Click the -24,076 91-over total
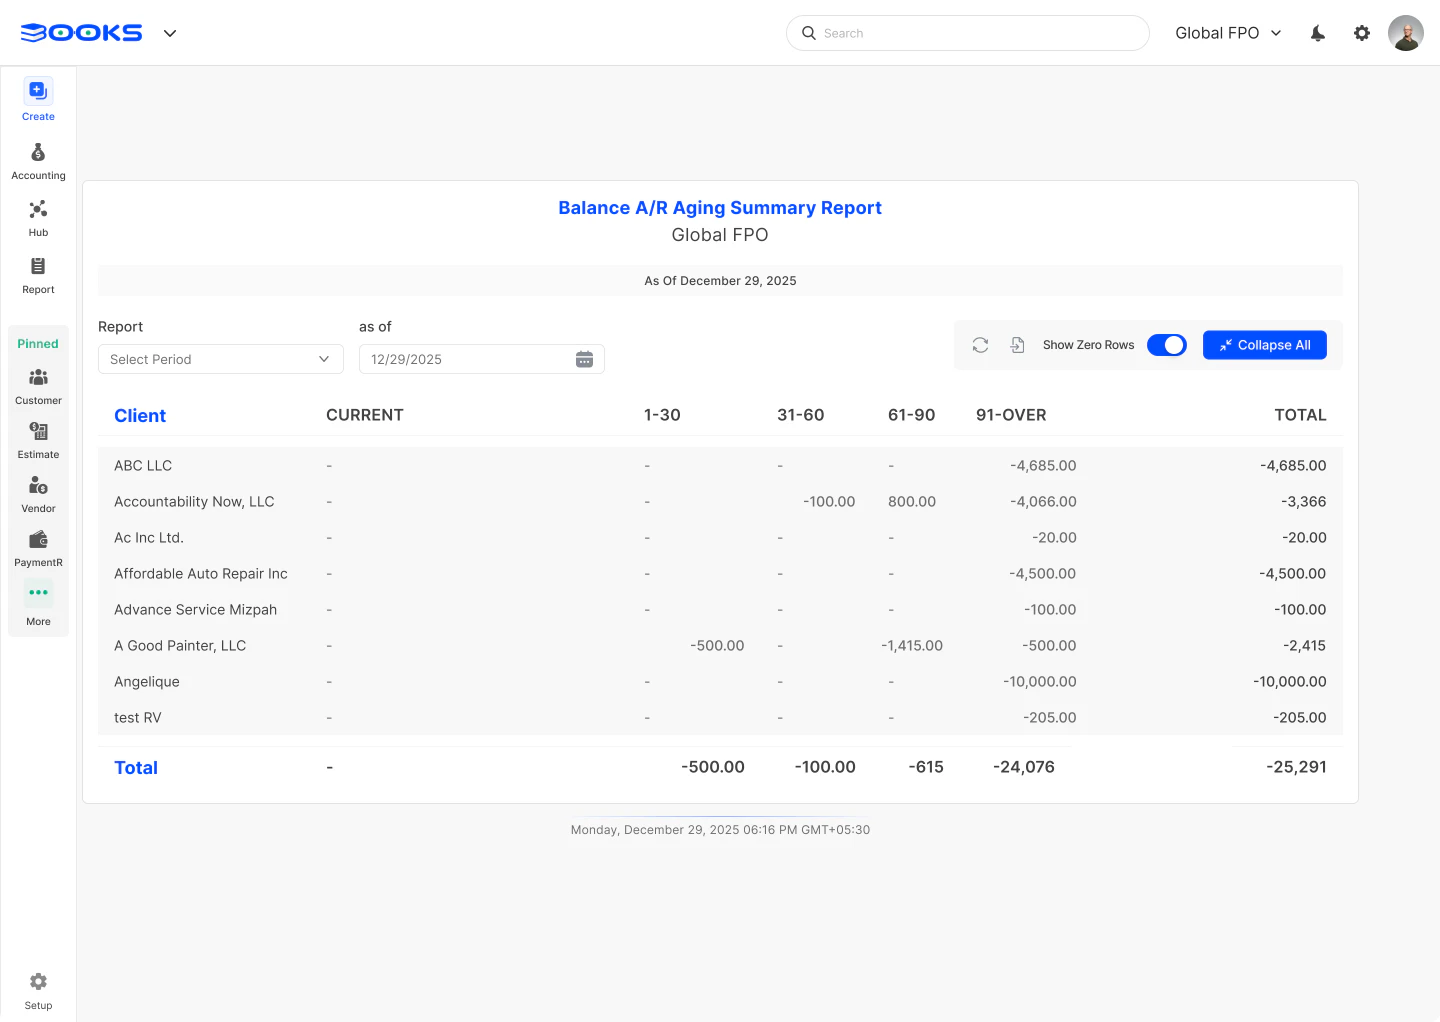Image resolution: width=1440 pixels, height=1022 pixels. (1024, 767)
